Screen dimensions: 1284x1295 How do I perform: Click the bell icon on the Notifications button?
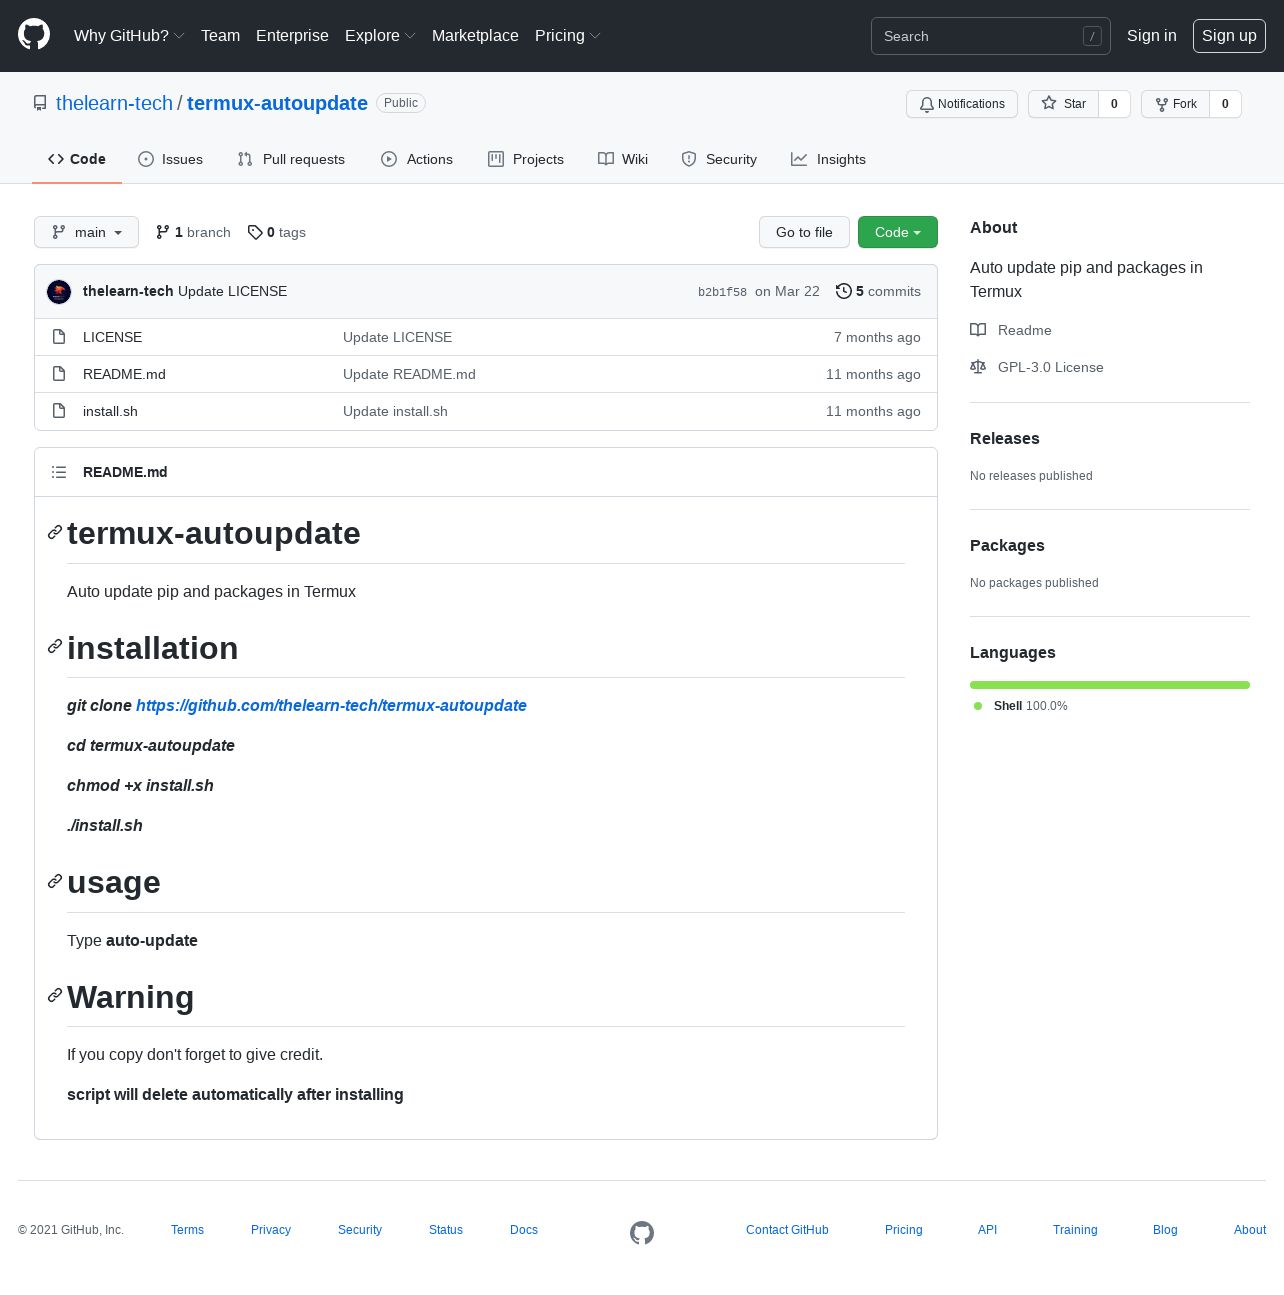click(927, 104)
